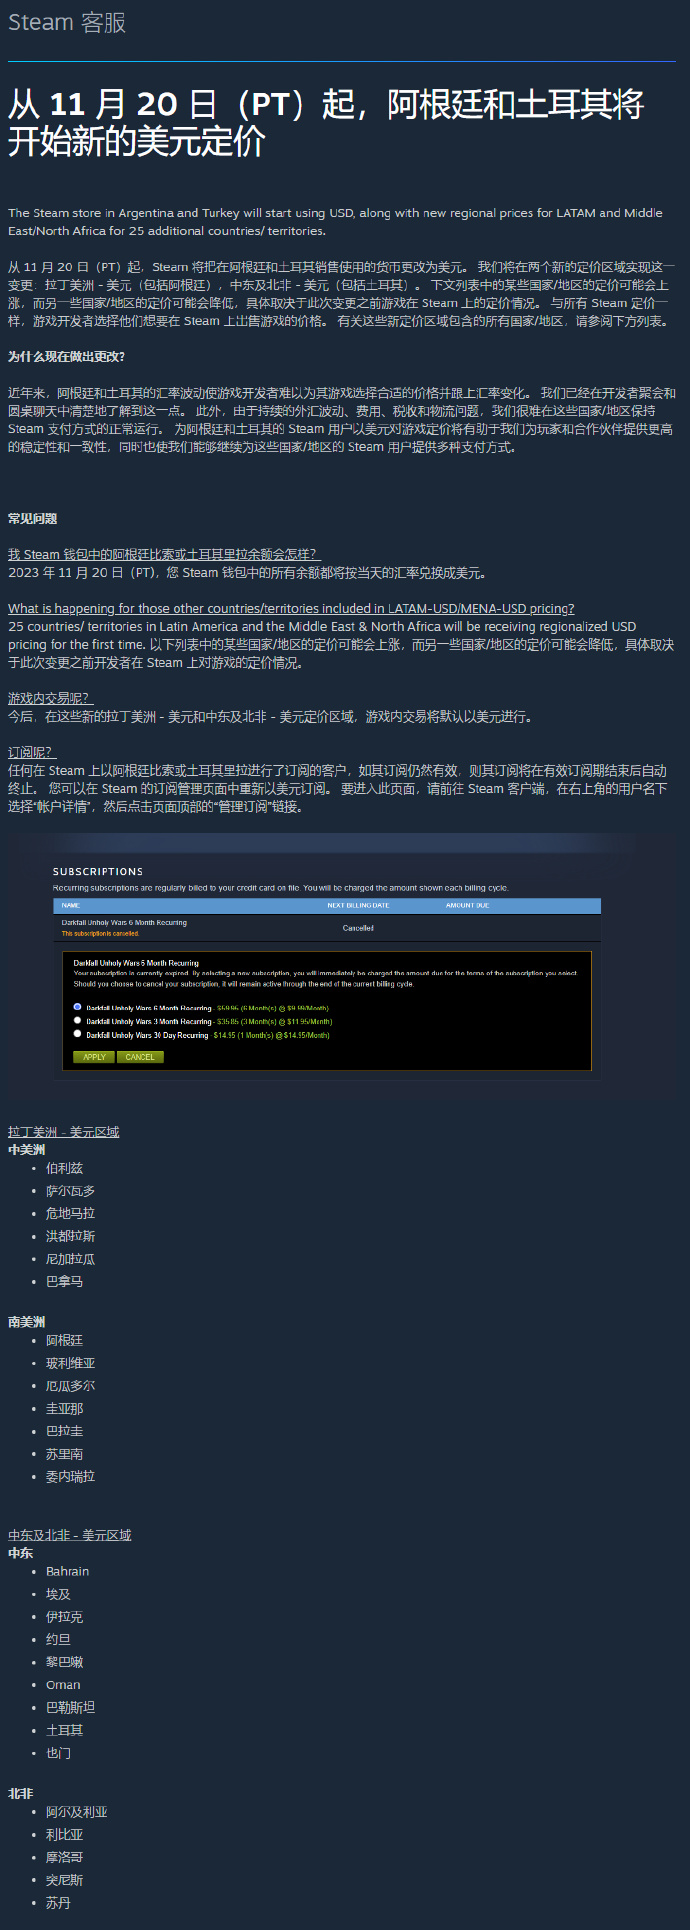Click the green APPLY button

click(94, 1057)
